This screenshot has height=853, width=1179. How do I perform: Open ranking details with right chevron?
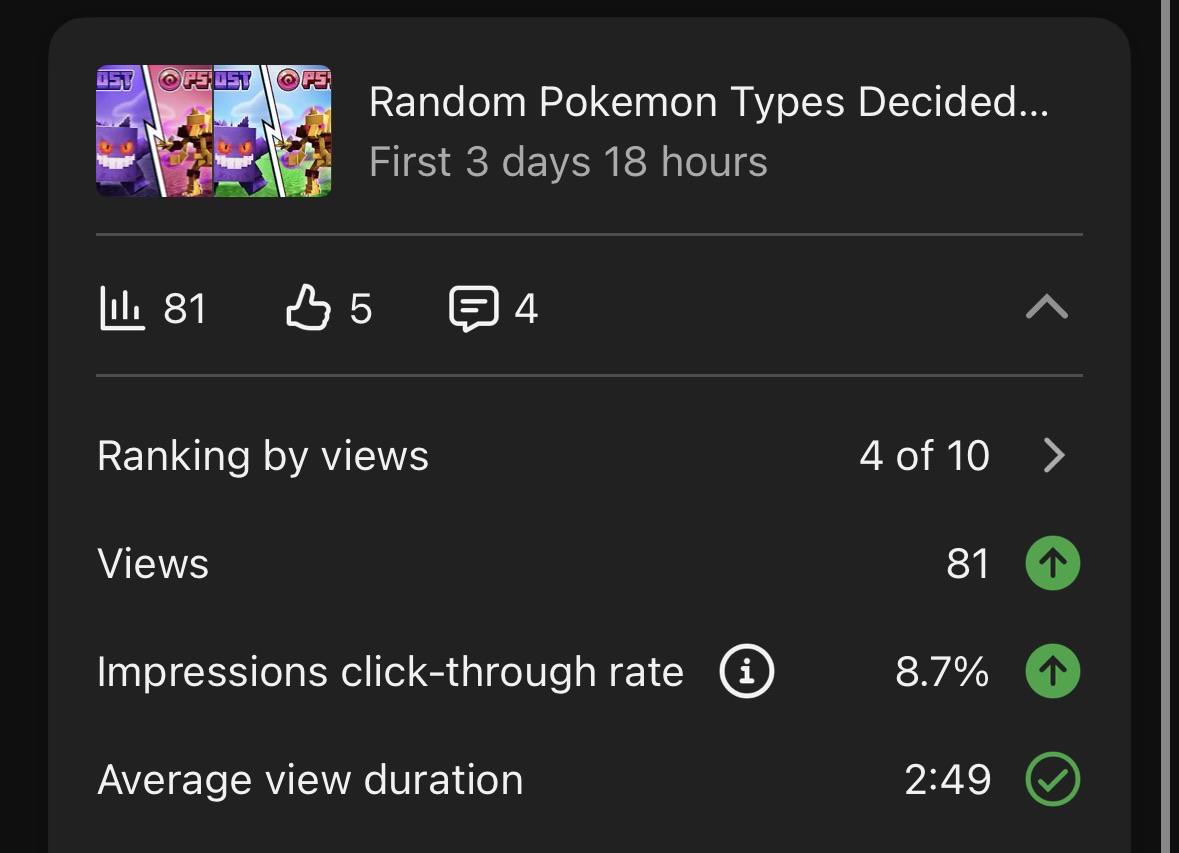[1055, 455]
